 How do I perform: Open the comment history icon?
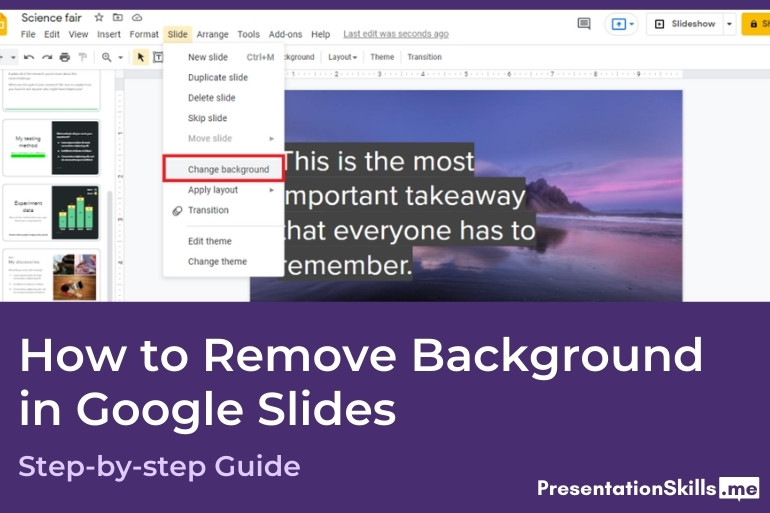584,24
